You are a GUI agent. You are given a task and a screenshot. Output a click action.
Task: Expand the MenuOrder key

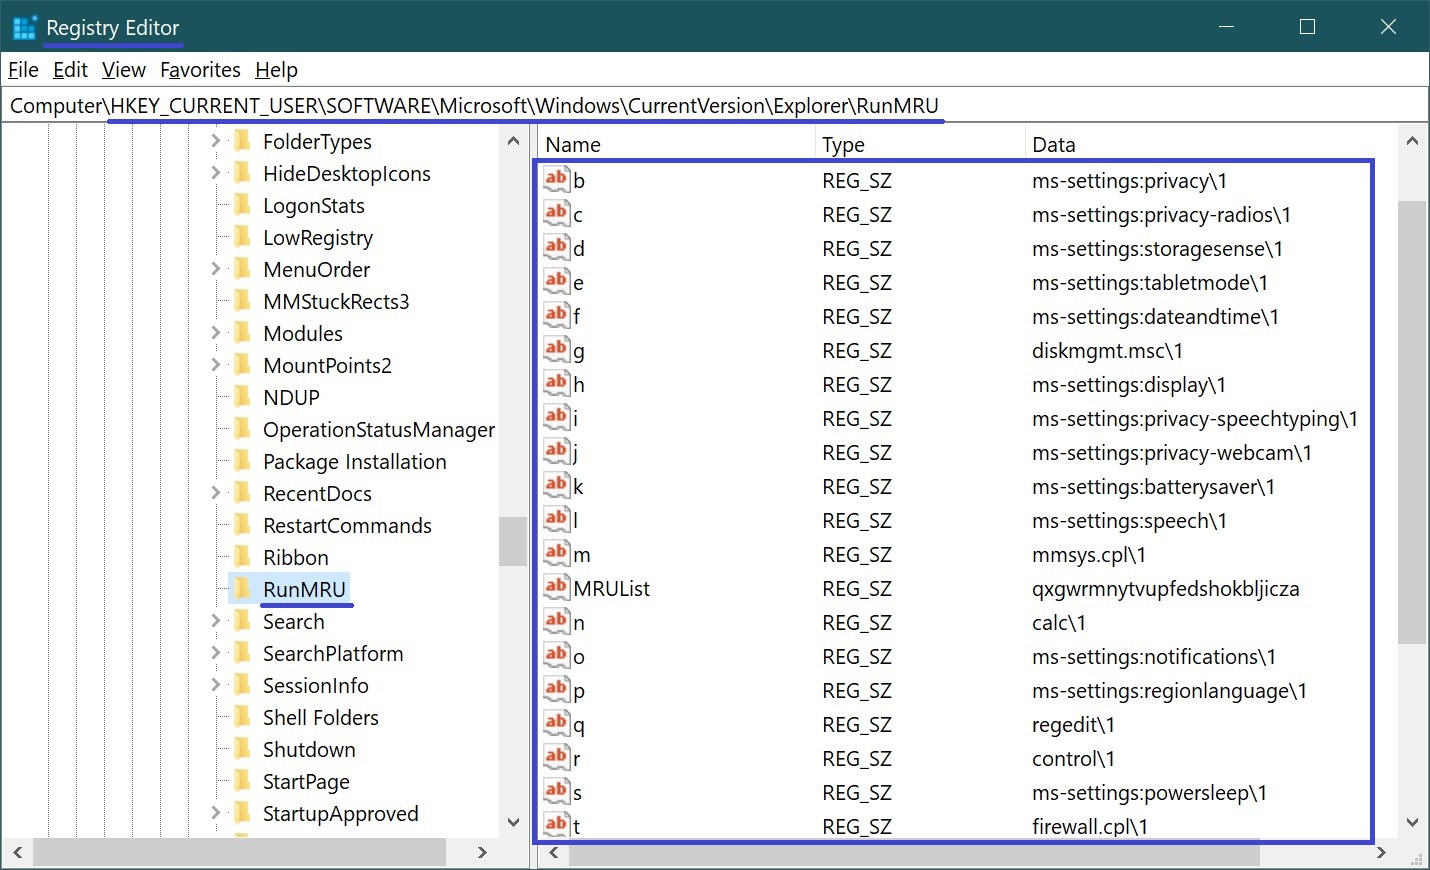(x=215, y=269)
